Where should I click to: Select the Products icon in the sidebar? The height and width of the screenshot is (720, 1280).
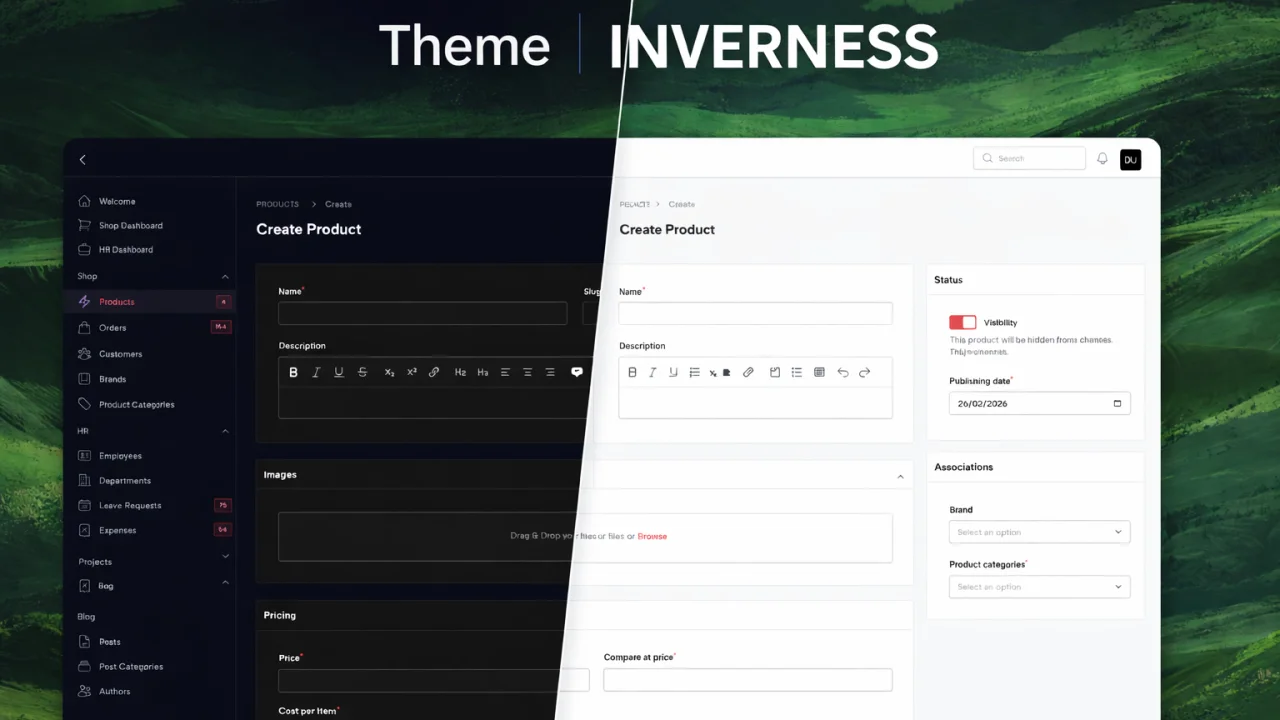[84, 301]
